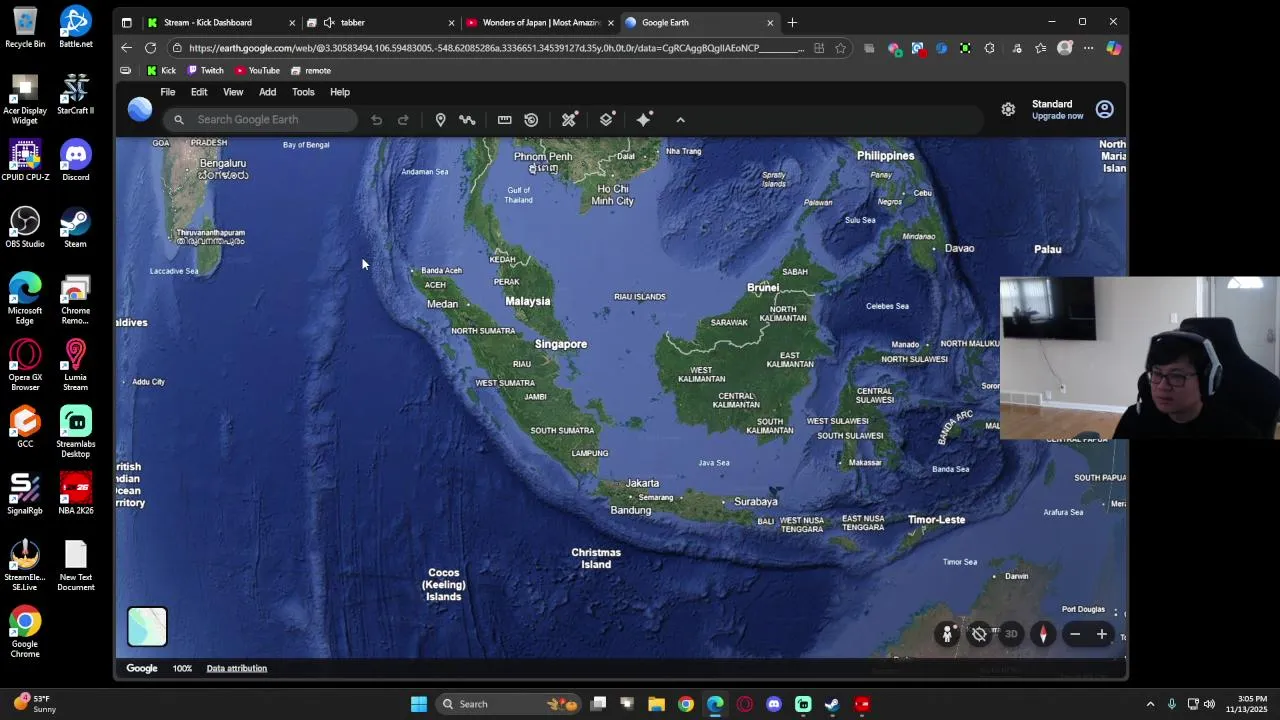
Task: Click the locate my position icon
Action: tap(979, 634)
